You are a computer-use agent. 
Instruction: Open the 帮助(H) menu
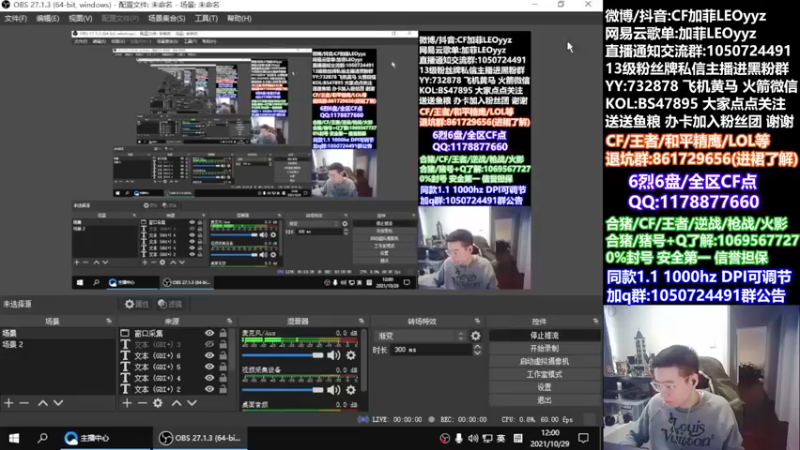[x=239, y=18]
